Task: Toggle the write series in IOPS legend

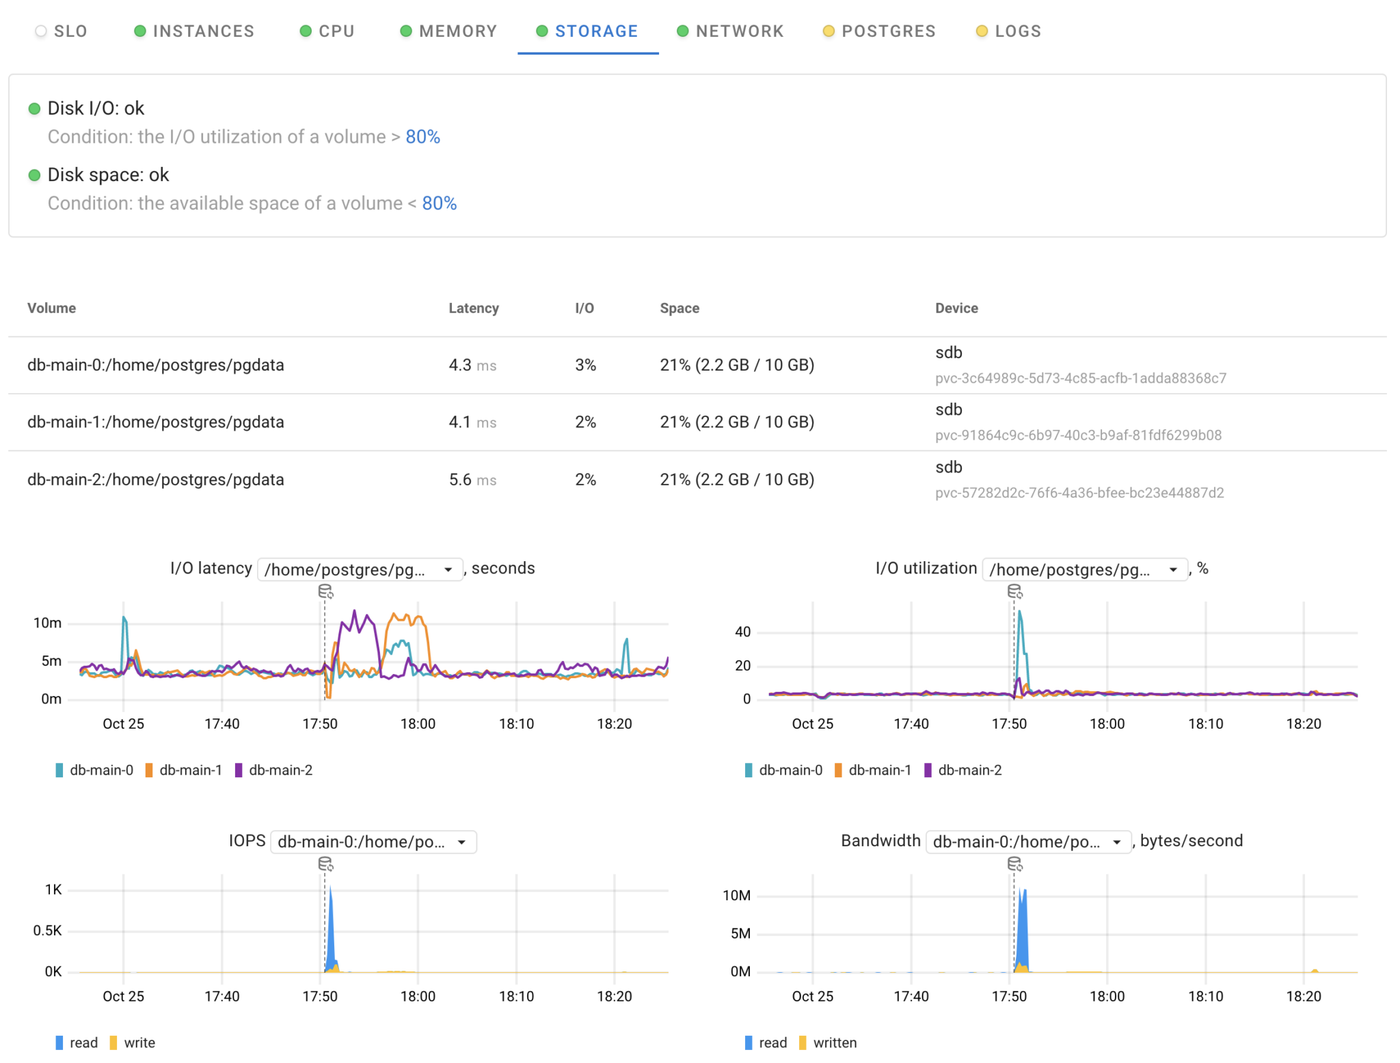Action: tap(140, 1042)
